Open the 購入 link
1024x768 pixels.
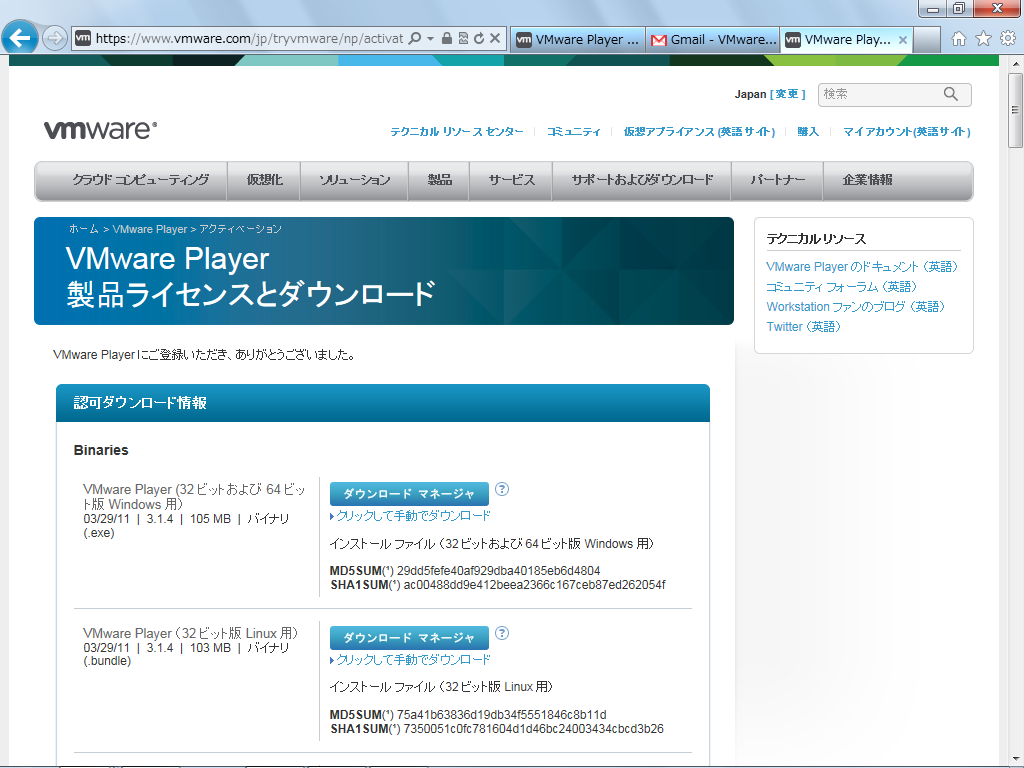[x=808, y=132]
